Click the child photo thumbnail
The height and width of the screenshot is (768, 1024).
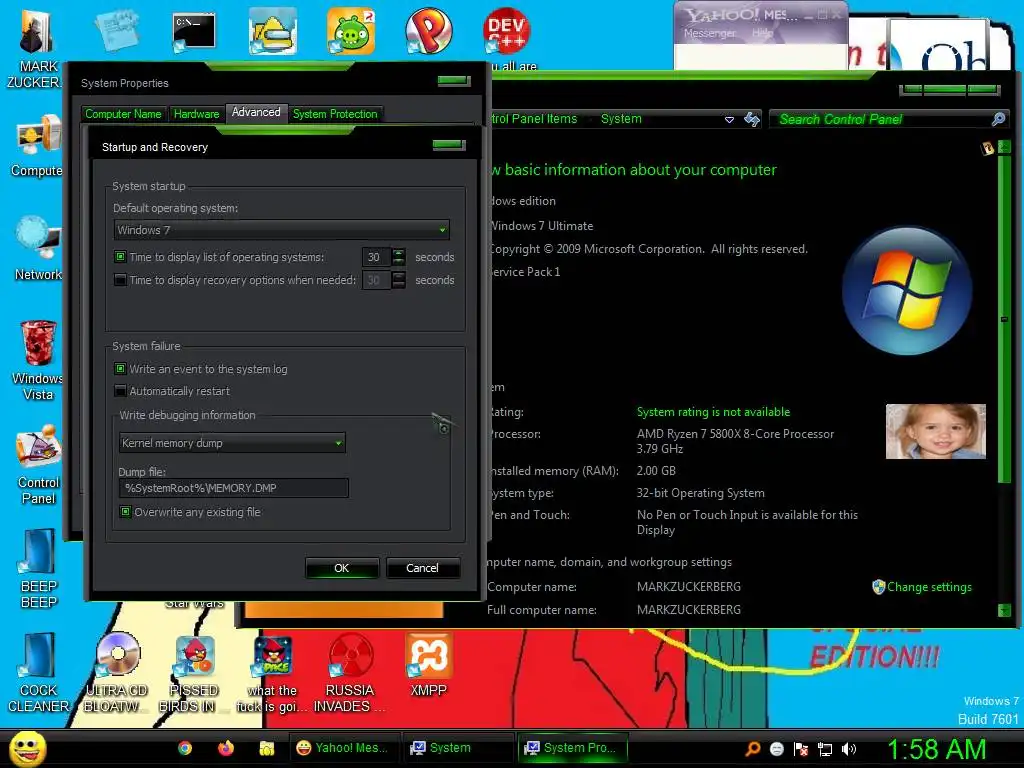coord(936,431)
